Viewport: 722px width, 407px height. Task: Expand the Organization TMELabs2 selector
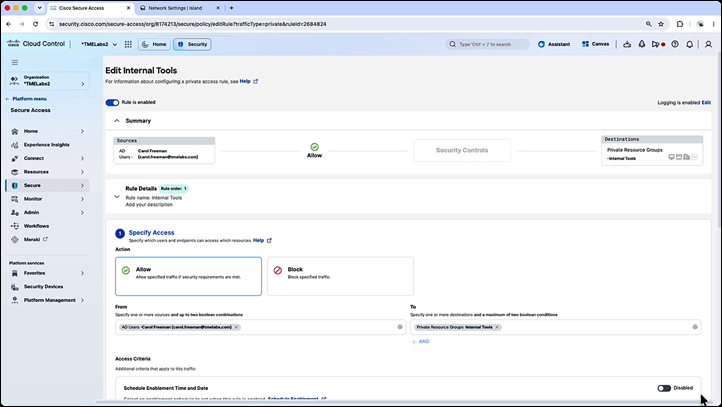point(47,81)
